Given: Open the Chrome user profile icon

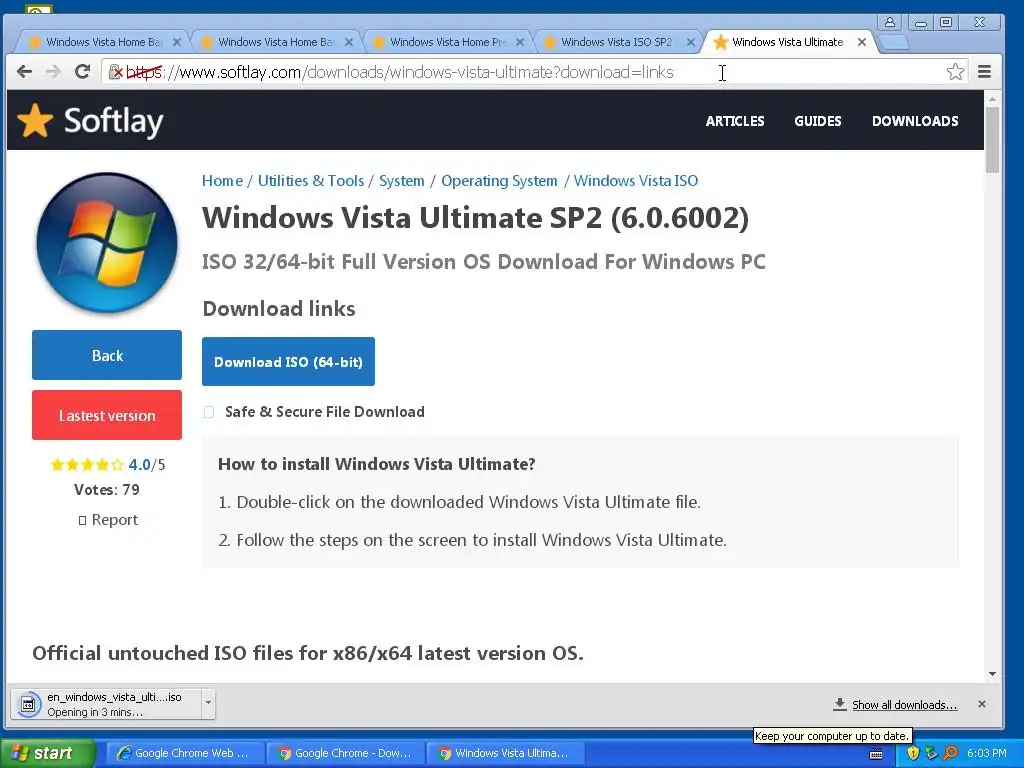Looking at the screenshot, I should 889,22.
